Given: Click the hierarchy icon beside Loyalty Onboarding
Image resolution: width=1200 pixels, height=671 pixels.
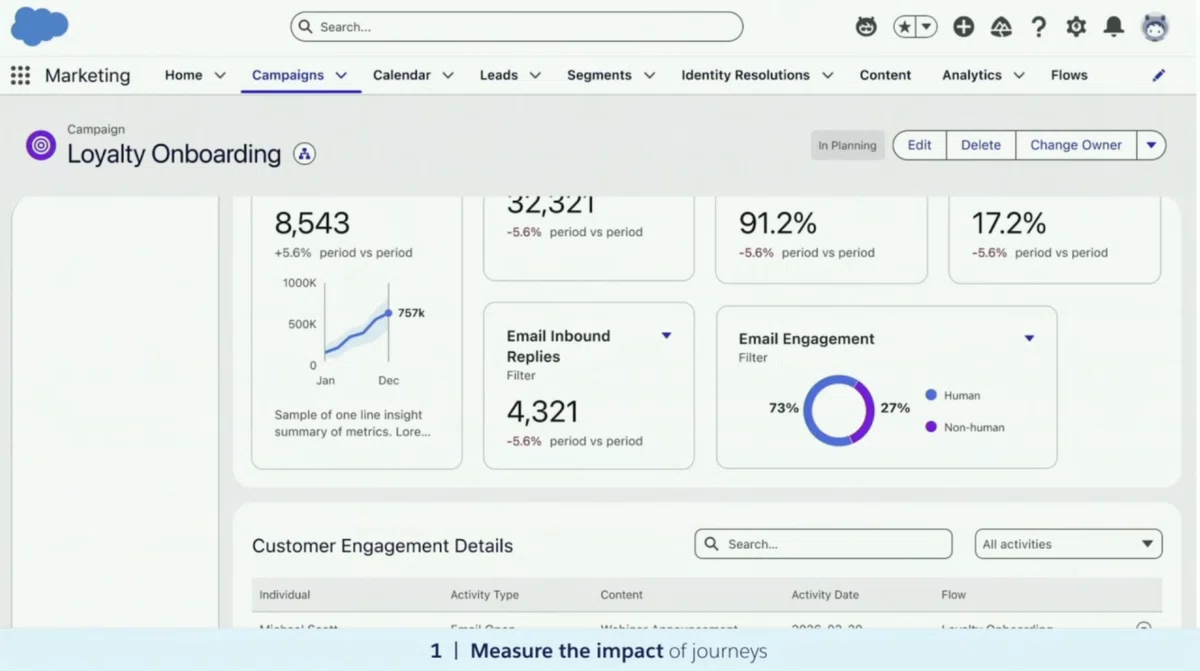Looking at the screenshot, I should click(304, 154).
